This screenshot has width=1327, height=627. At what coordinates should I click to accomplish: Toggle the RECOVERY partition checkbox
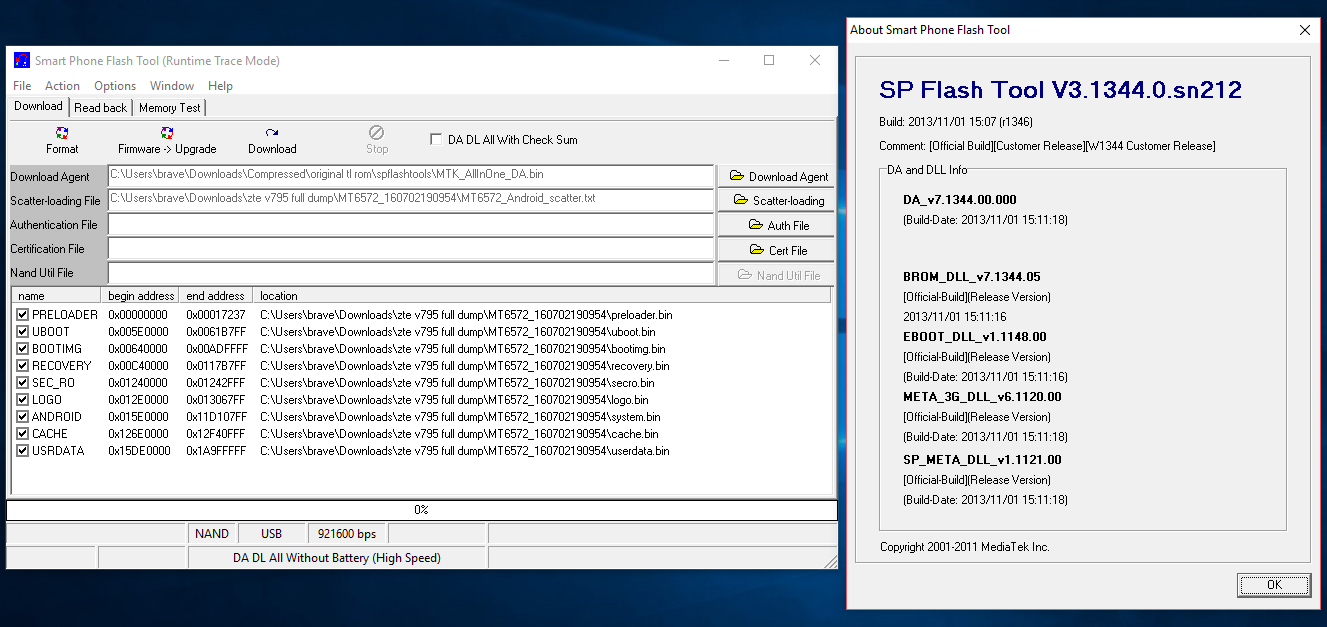(22, 365)
